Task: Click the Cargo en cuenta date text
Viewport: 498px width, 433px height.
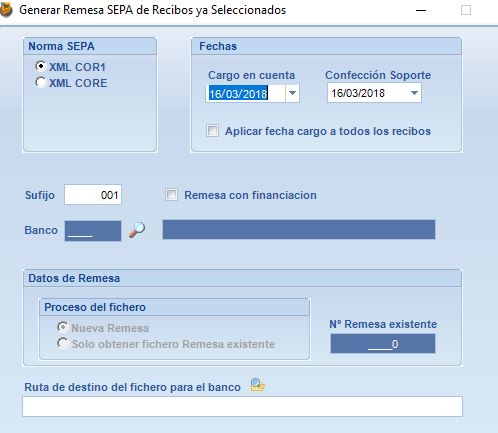Action: (x=239, y=94)
